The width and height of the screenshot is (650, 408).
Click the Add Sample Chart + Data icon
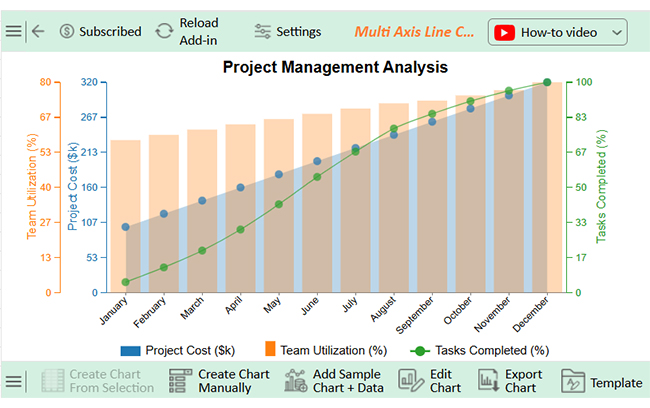pyautogui.click(x=295, y=381)
